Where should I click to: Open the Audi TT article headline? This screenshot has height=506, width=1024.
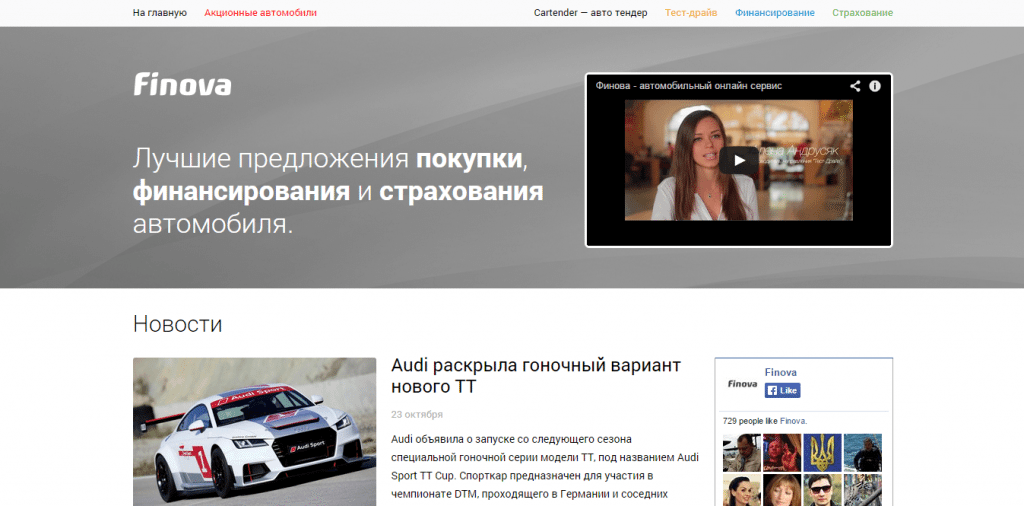coord(536,375)
